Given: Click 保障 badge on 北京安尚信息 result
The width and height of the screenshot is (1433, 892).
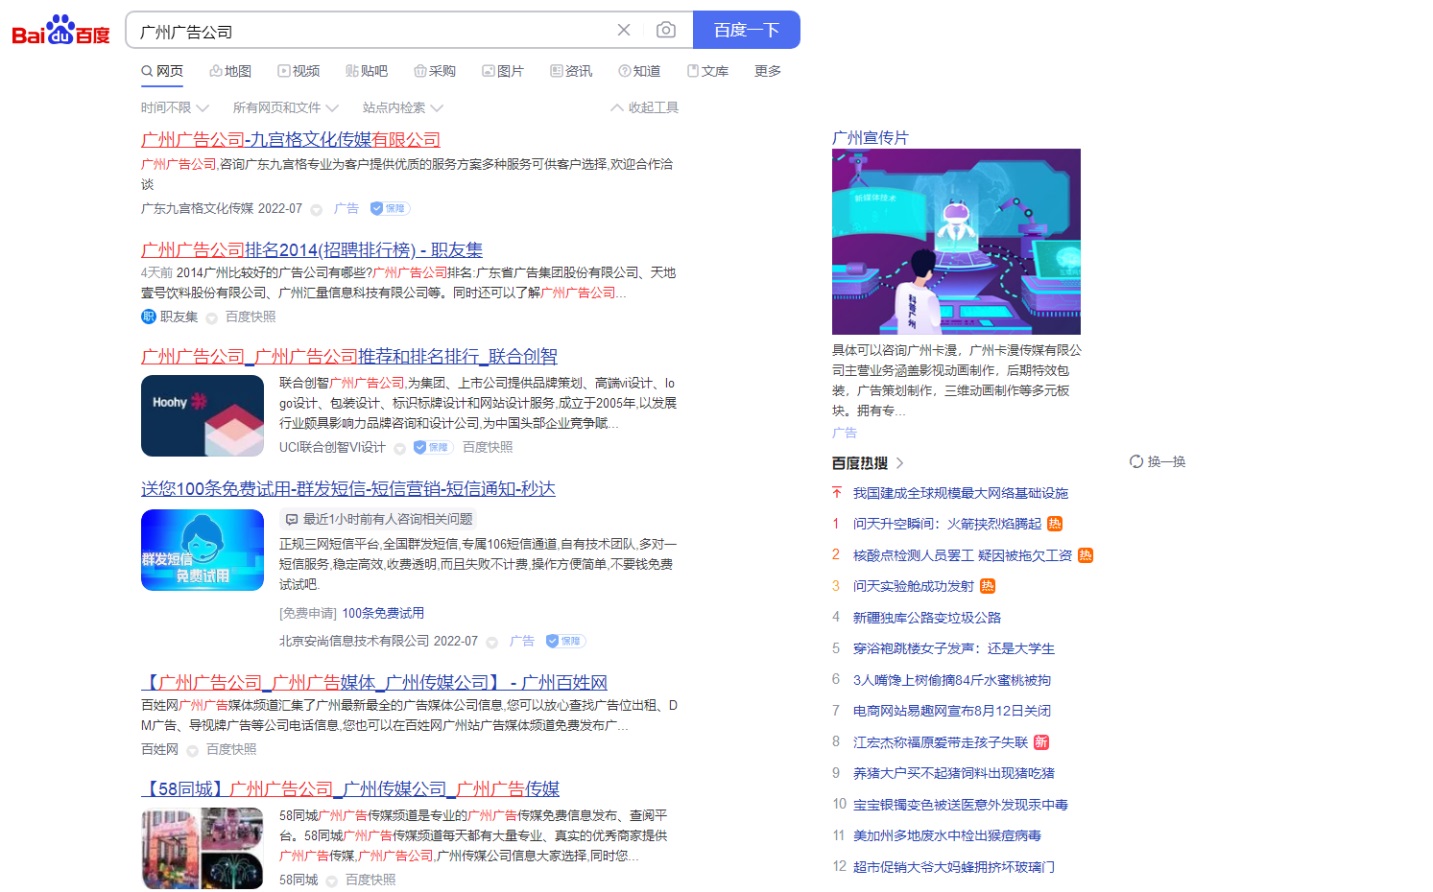Looking at the screenshot, I should pyautogui.click(x=565, y=641).
